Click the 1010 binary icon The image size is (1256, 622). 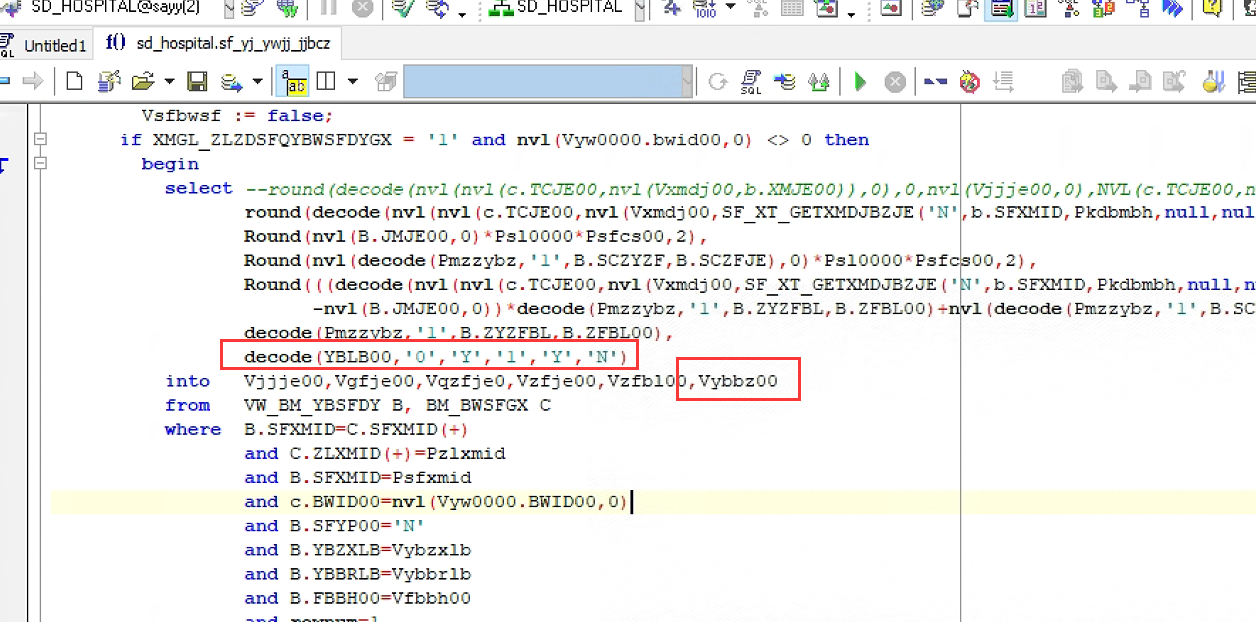pos(704,9)
